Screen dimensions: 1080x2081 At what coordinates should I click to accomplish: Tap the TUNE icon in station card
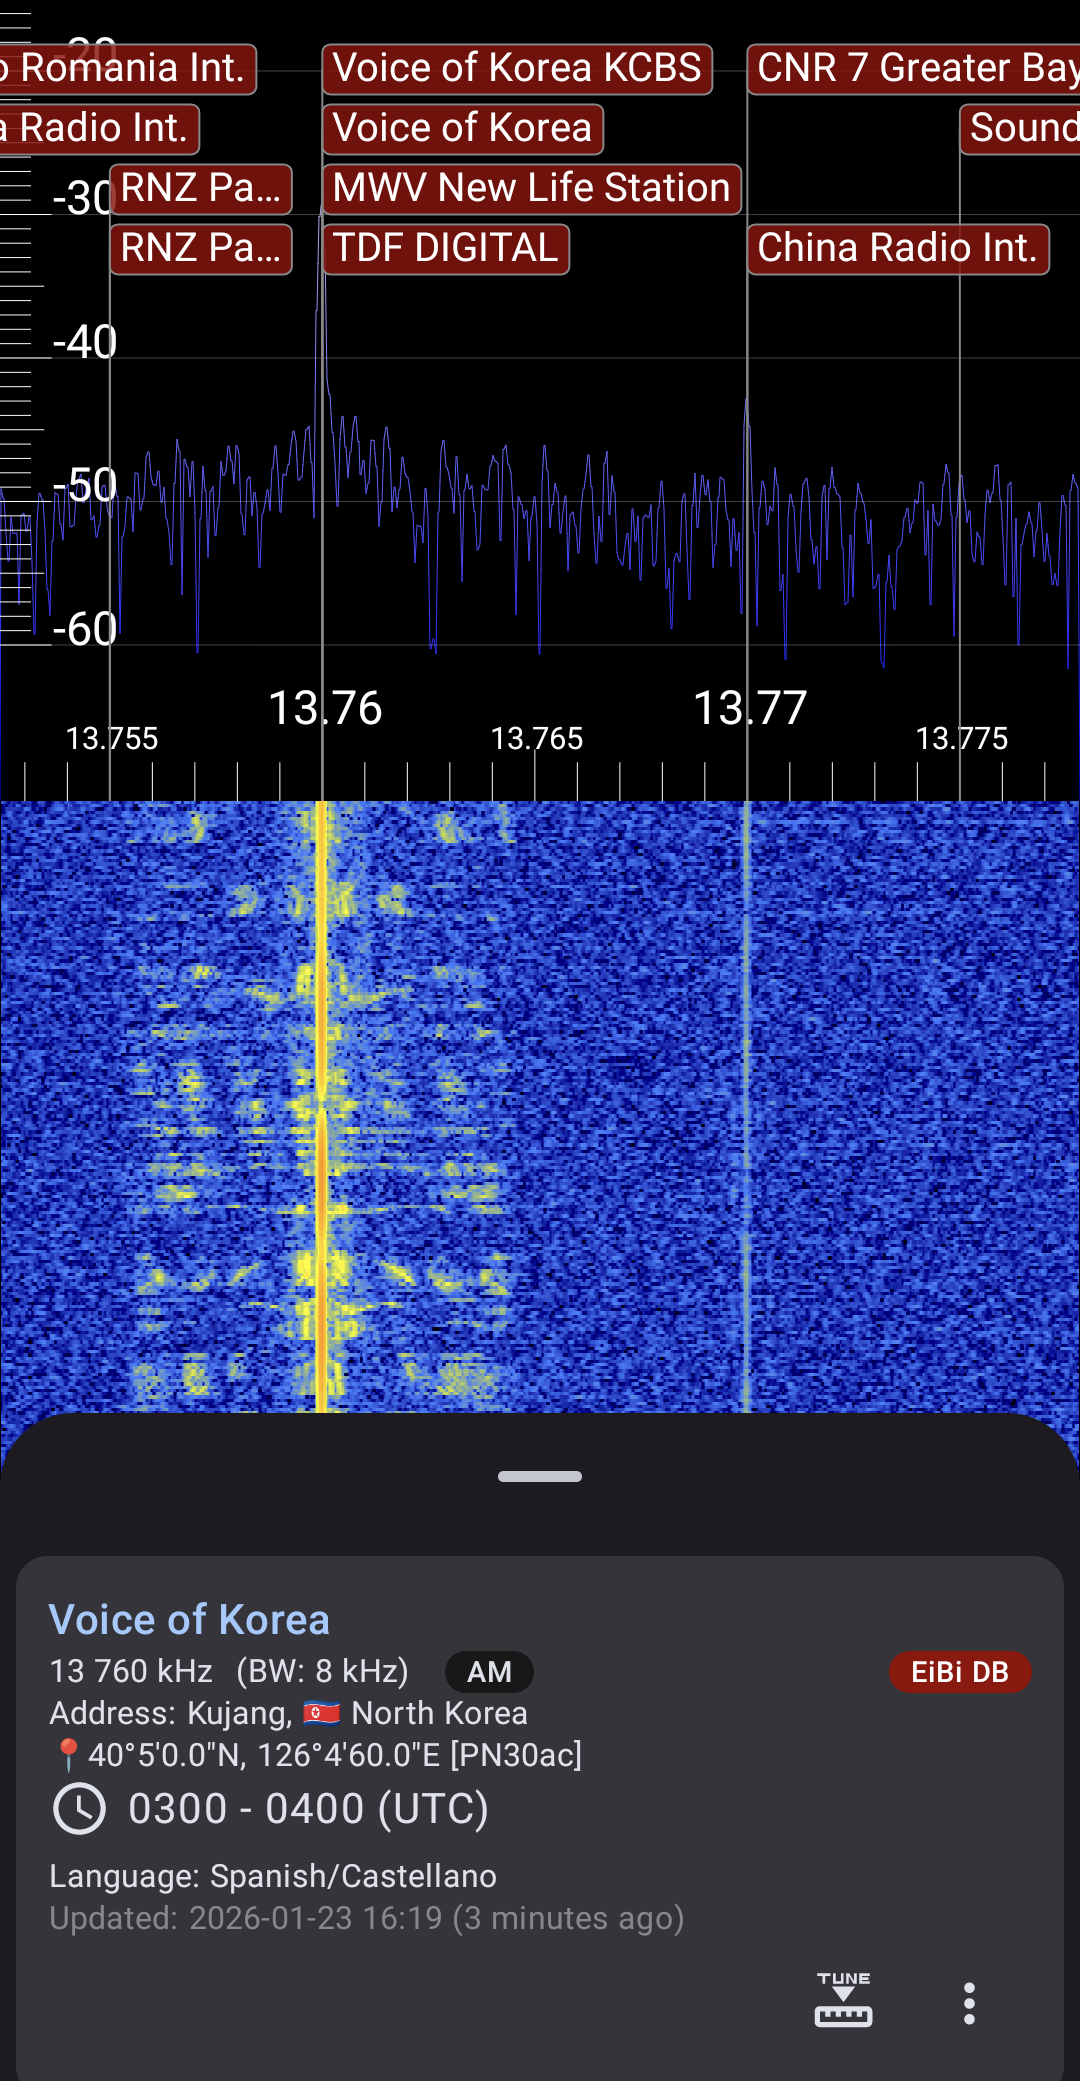click(843, 2001)
